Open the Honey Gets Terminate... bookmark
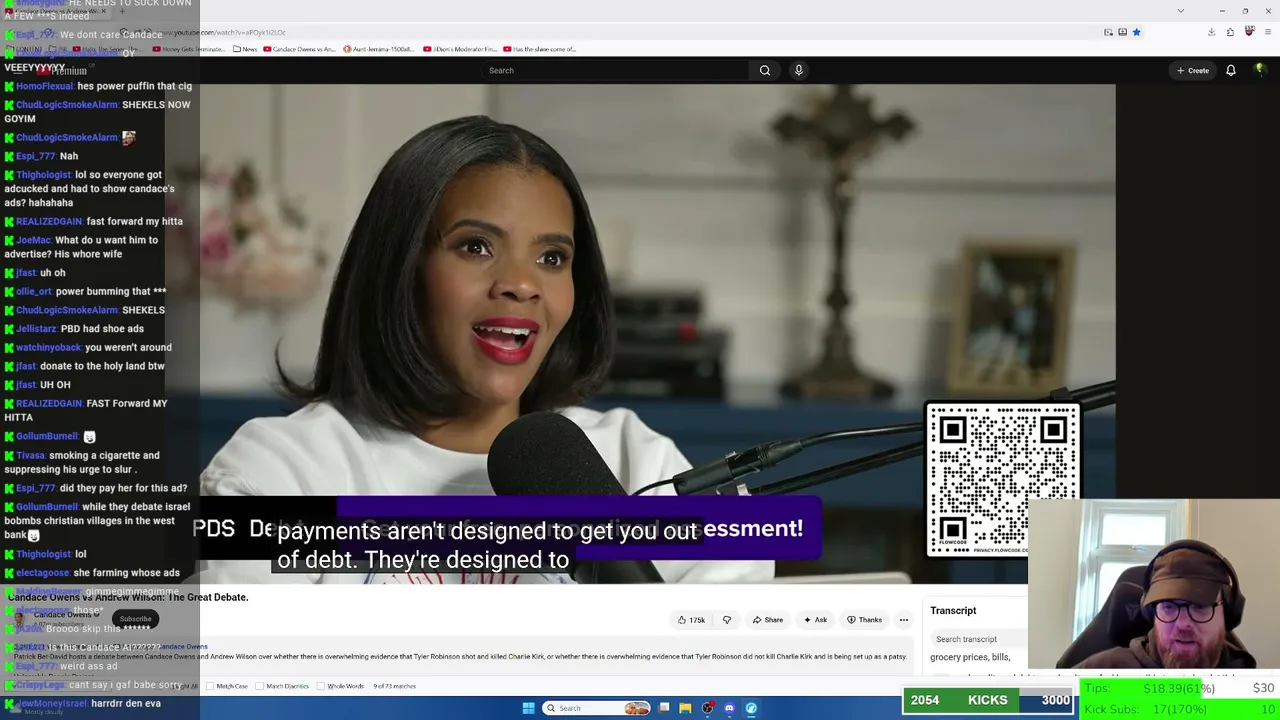 (188, 49)
